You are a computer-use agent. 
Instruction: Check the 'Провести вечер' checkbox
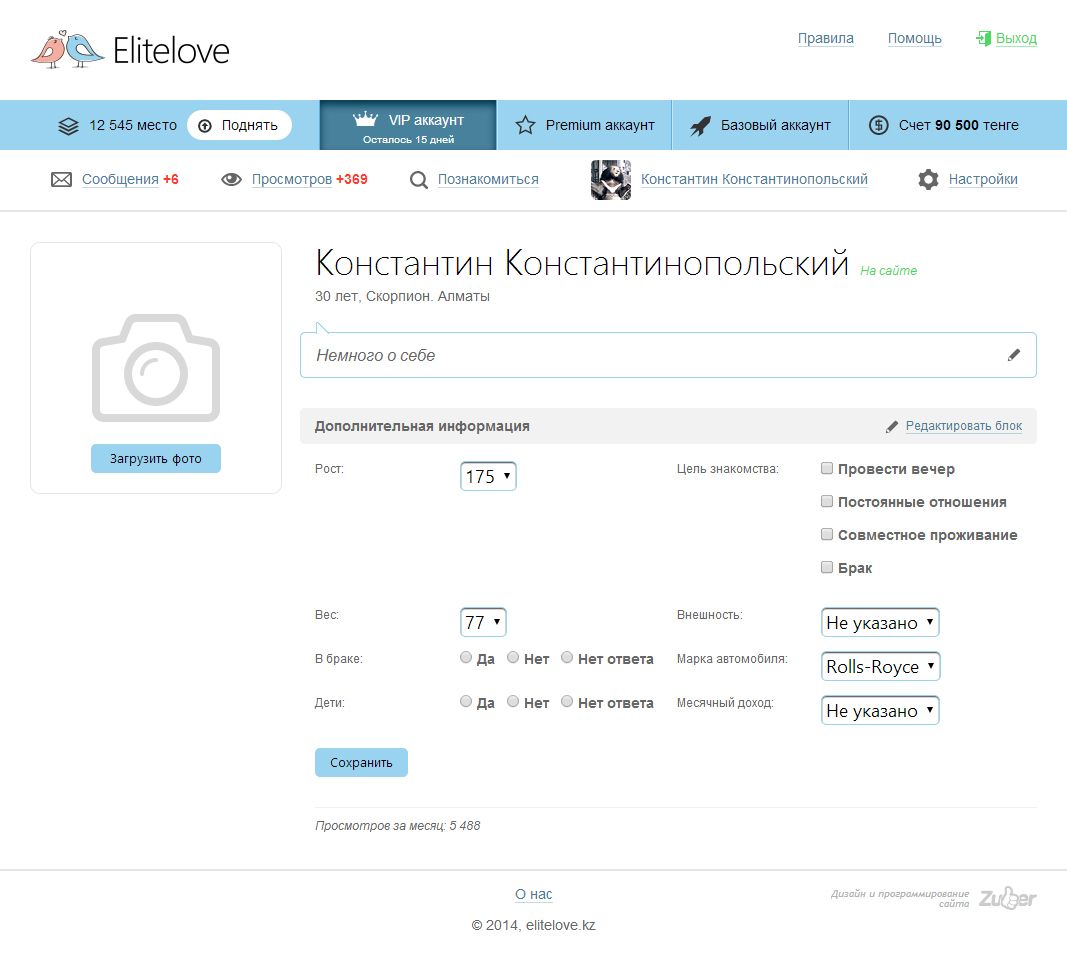coord(827,468)
